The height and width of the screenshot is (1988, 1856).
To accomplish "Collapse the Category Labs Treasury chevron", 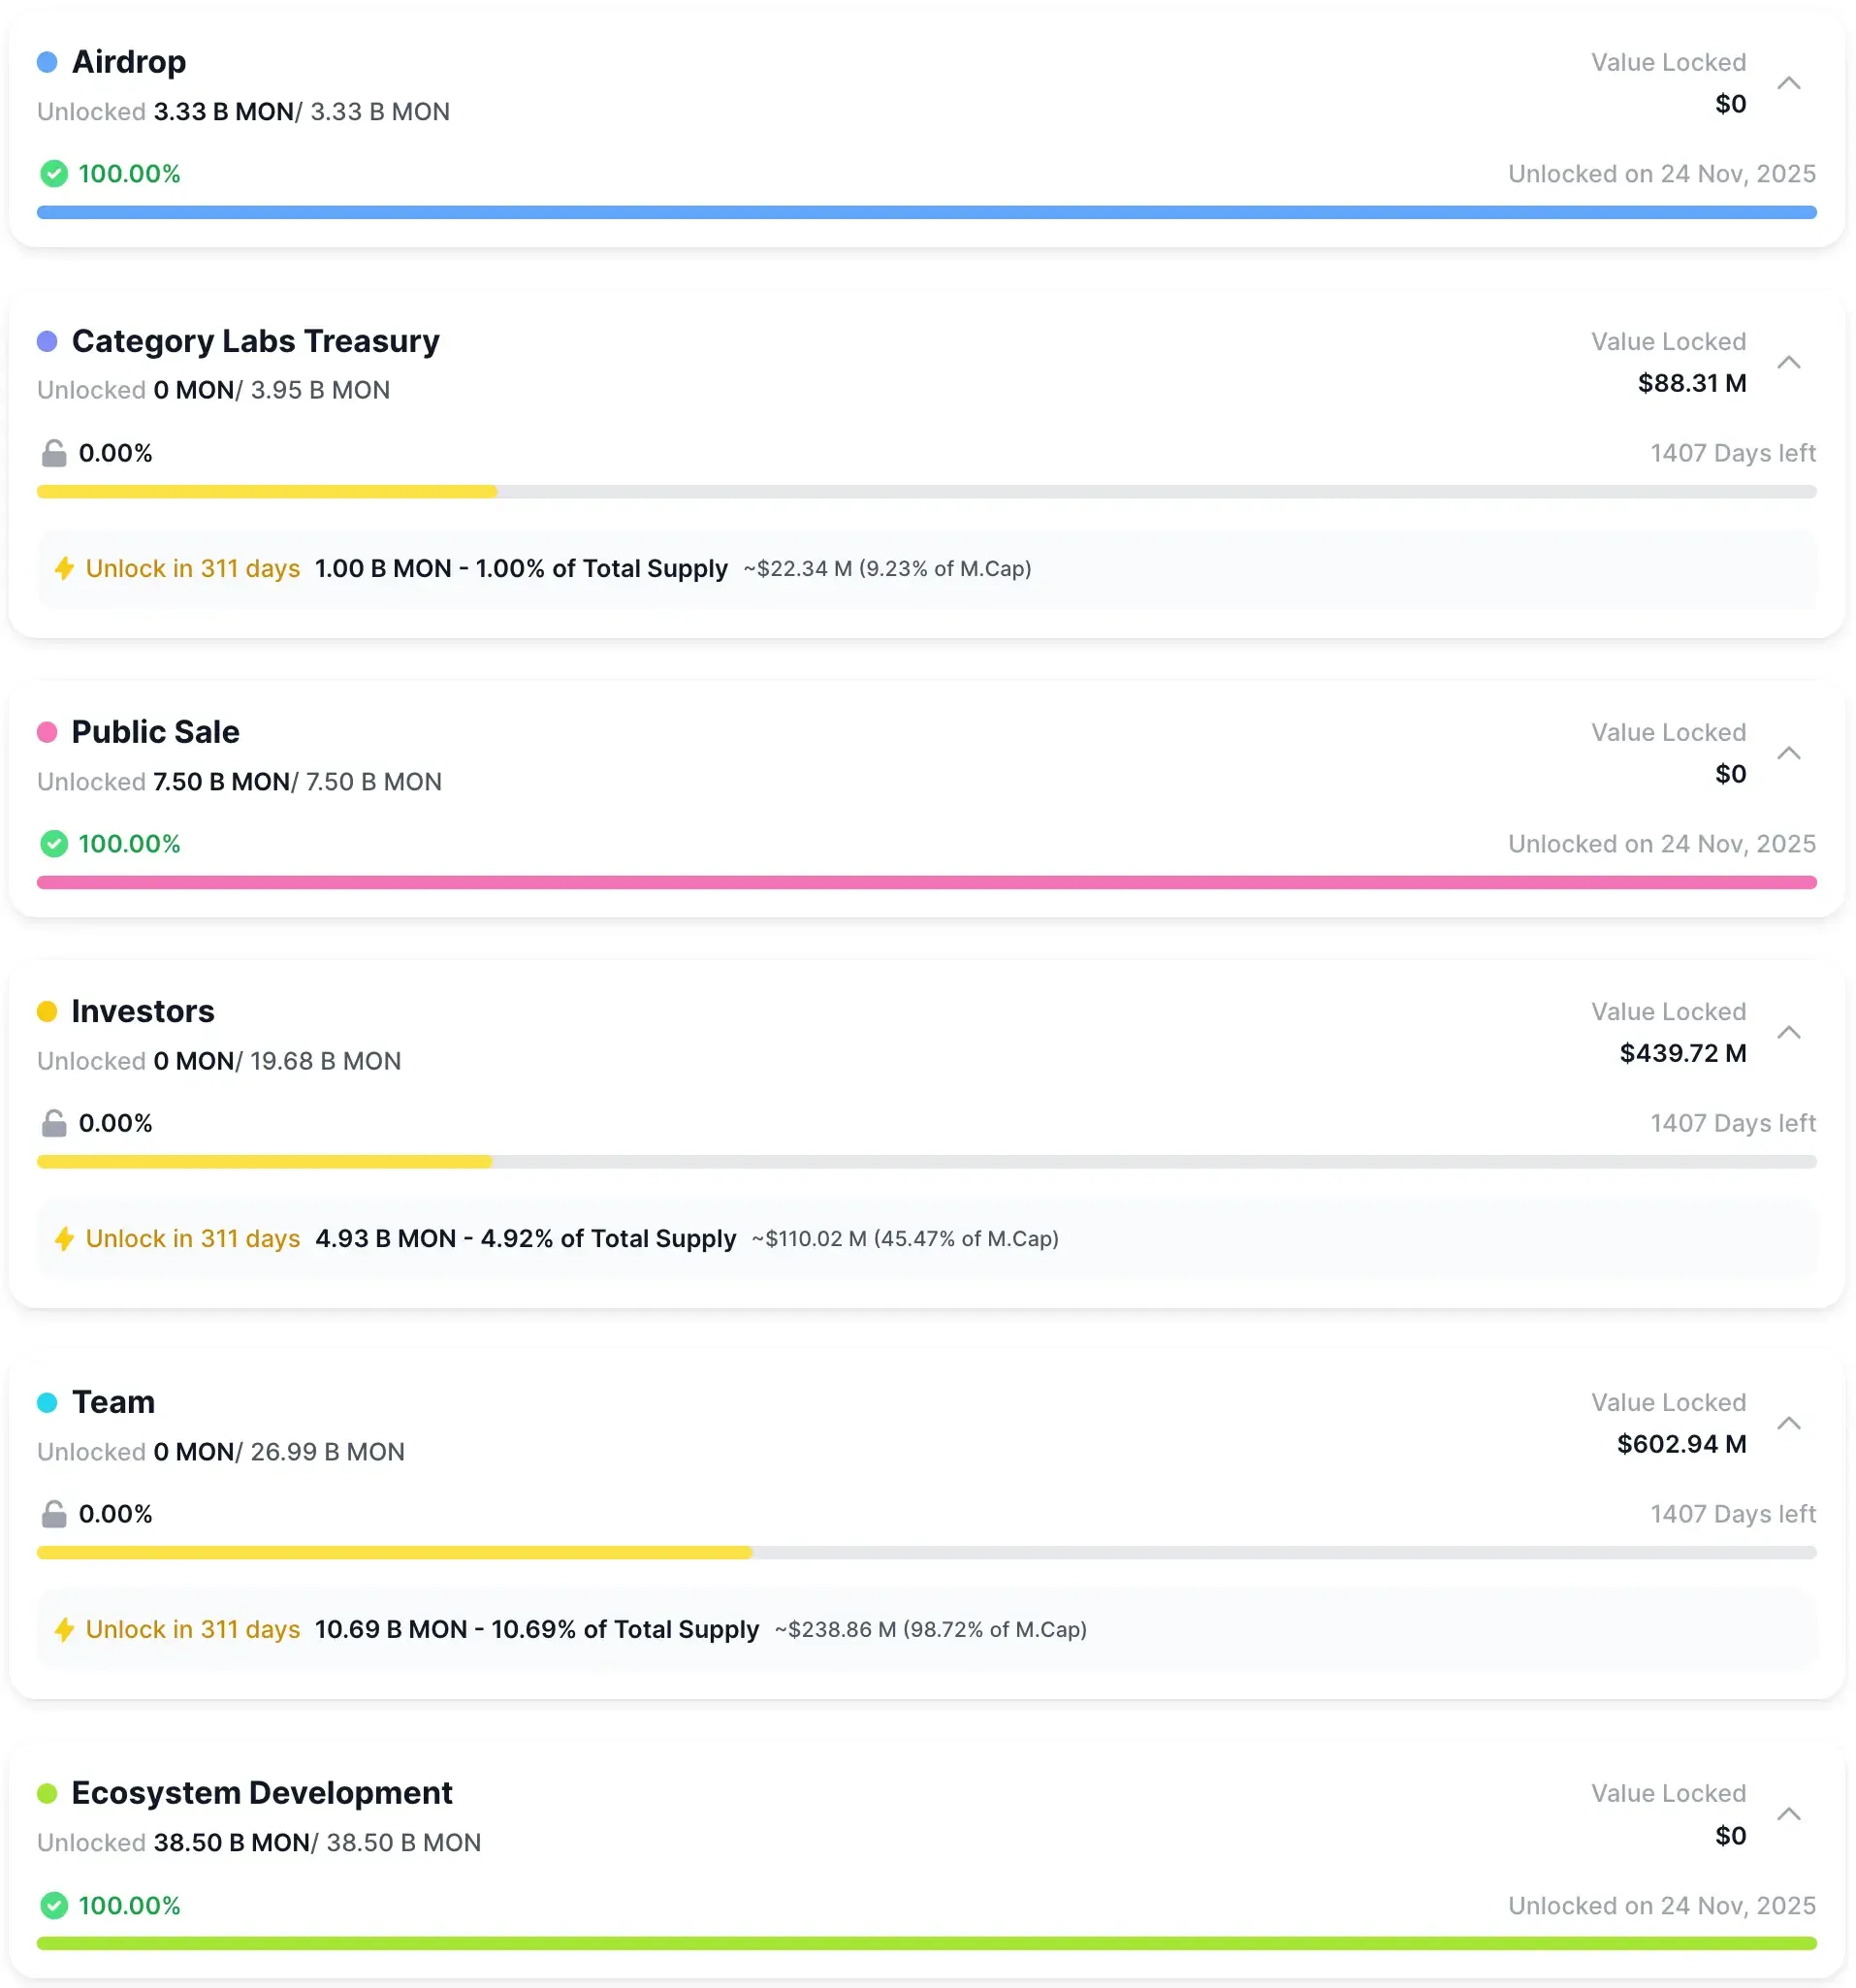I will pos(1788,362).
